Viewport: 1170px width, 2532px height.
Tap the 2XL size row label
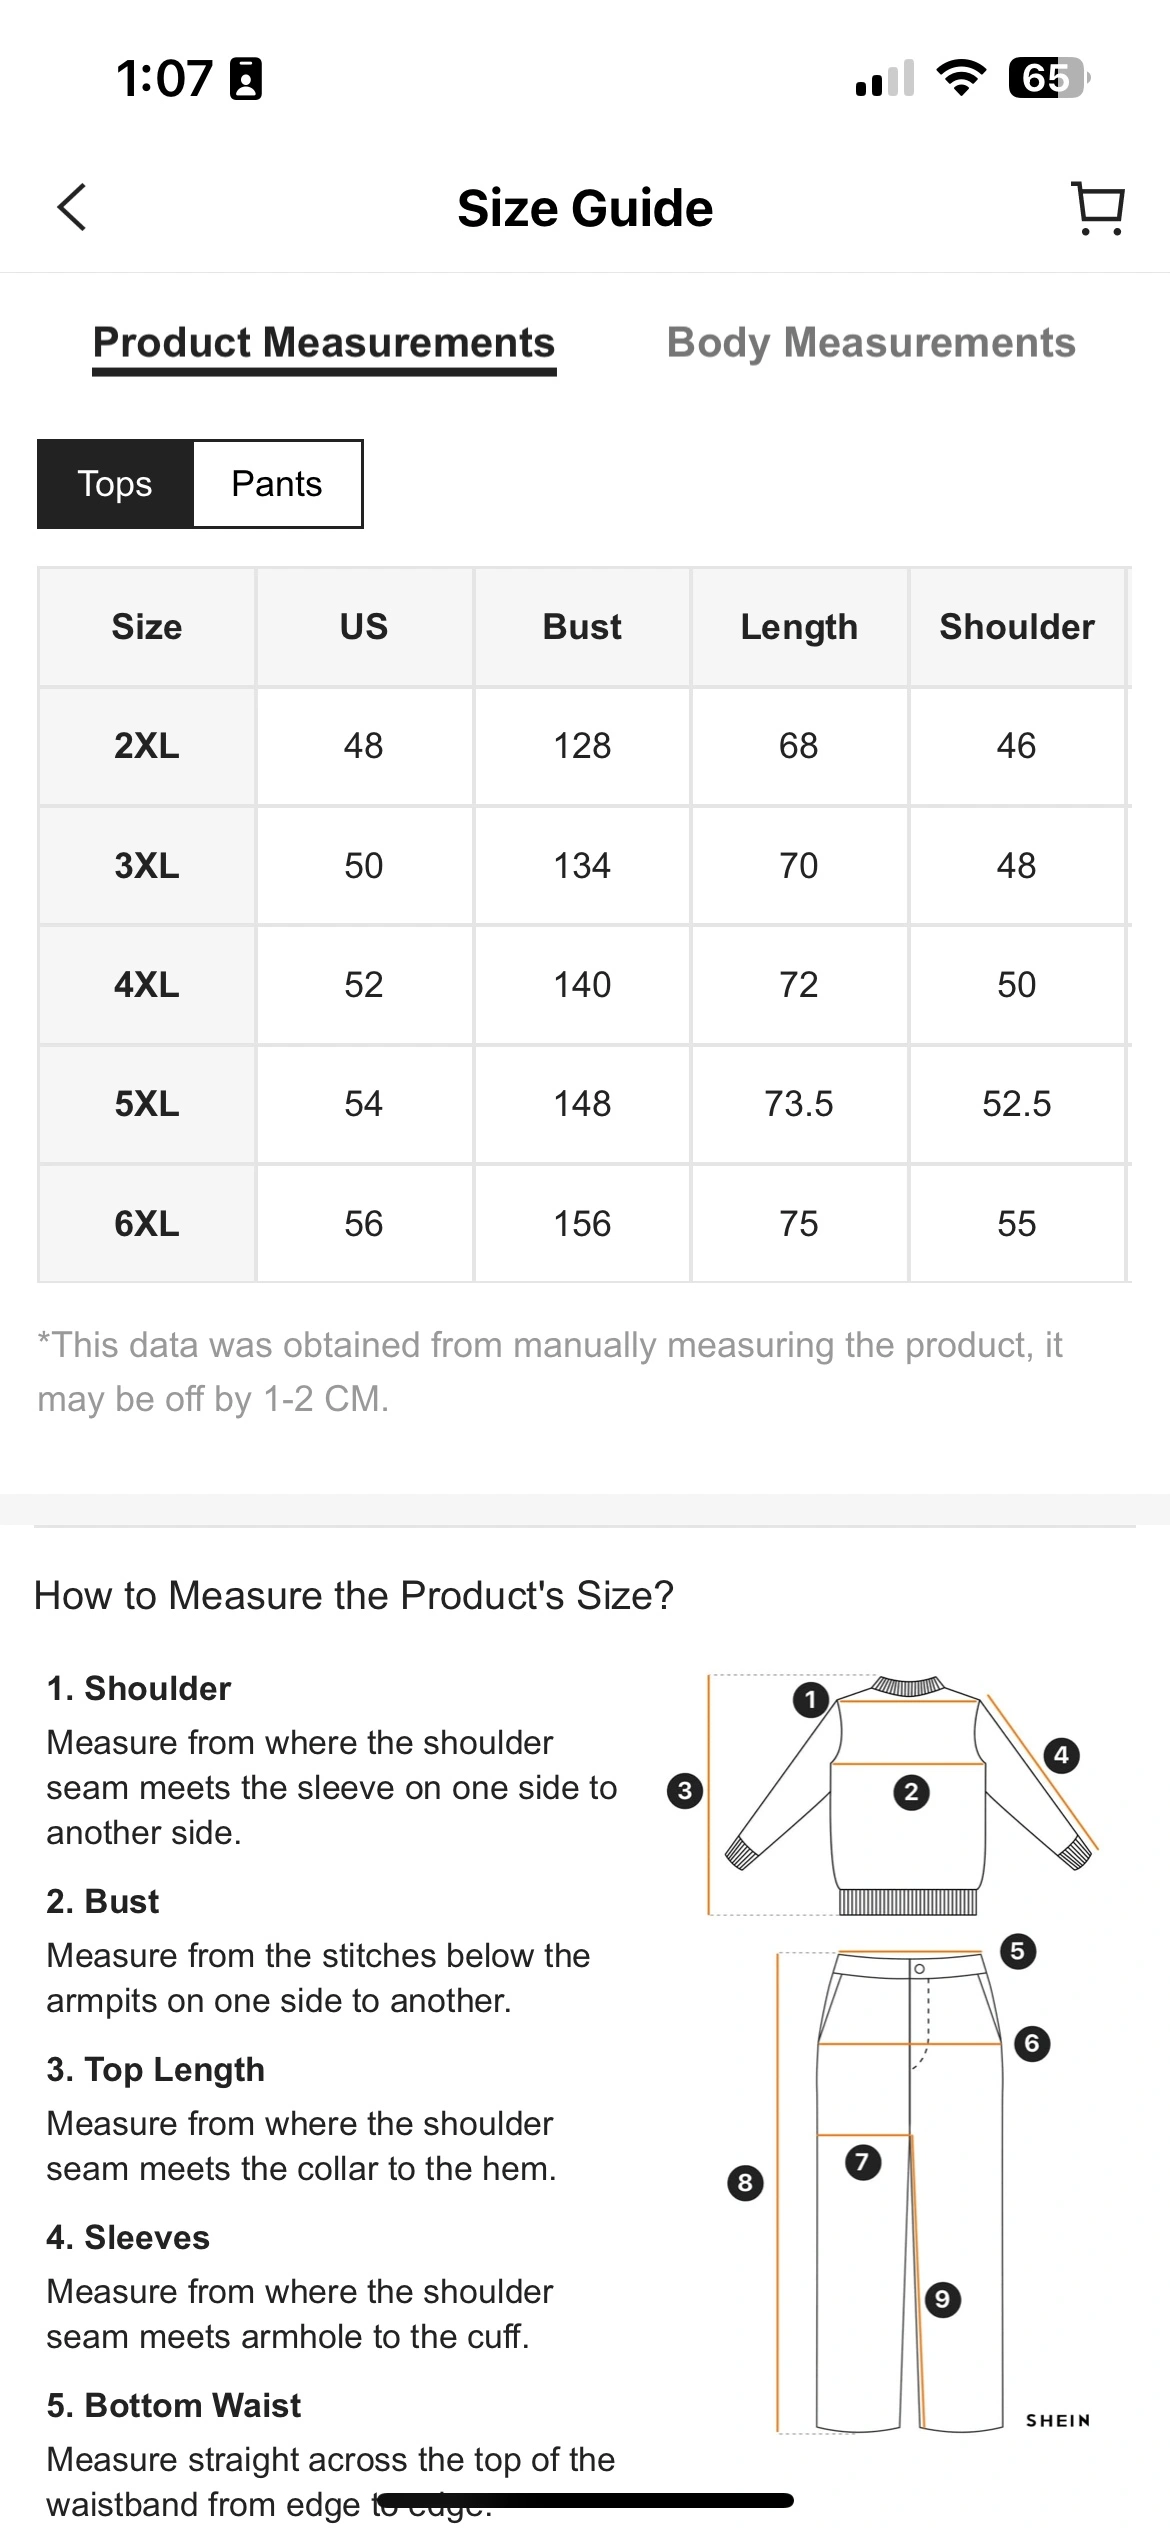(147, 746)
